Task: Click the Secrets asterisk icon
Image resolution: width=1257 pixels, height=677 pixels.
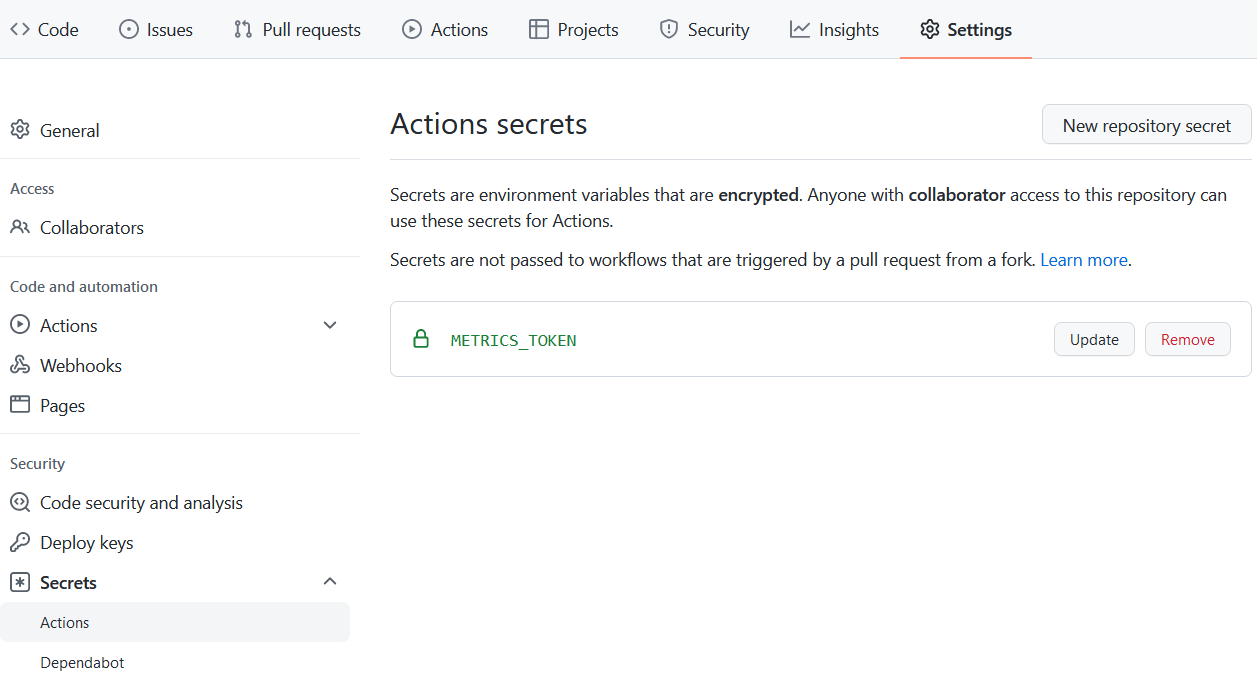Action: click(x=19, y=582)
